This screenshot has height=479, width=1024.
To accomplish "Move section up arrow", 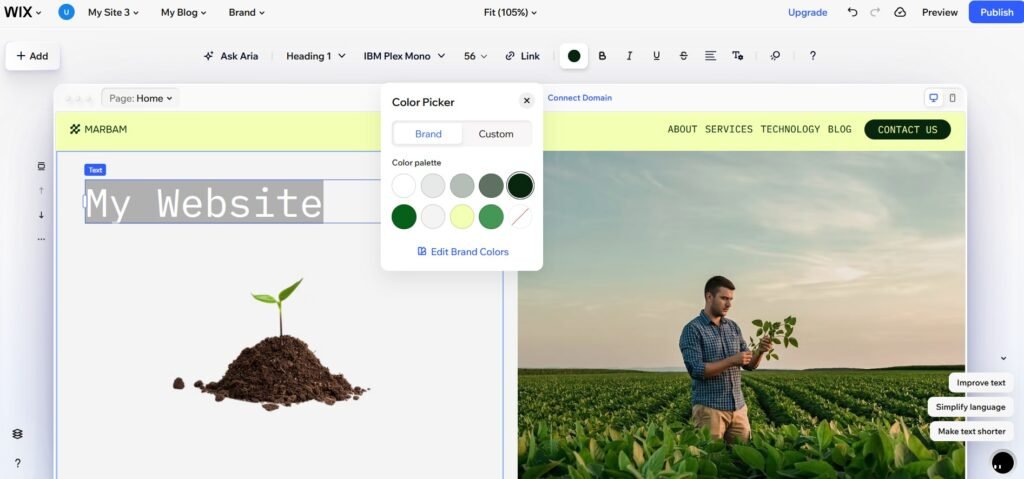I will [41, 191].
